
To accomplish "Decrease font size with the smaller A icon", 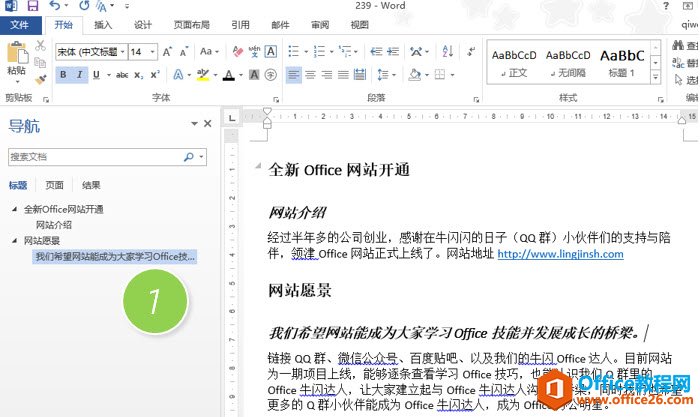I will point(184,52).
